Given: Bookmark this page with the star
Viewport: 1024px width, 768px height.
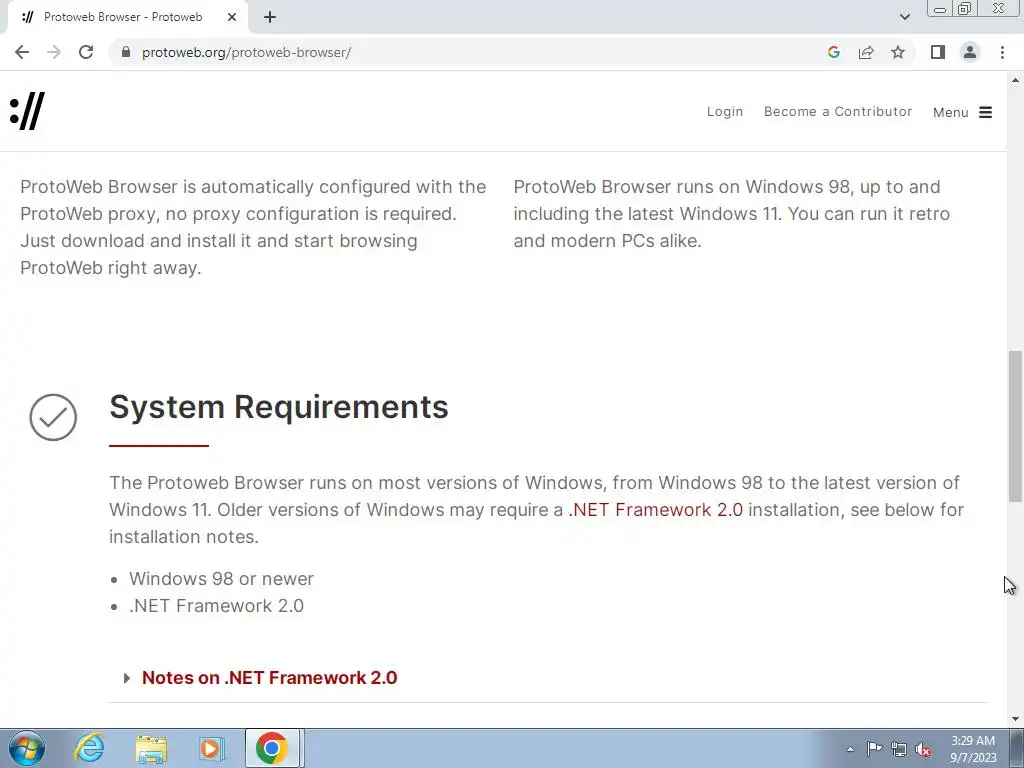Looking at the screenshot, I should point(898,52).
